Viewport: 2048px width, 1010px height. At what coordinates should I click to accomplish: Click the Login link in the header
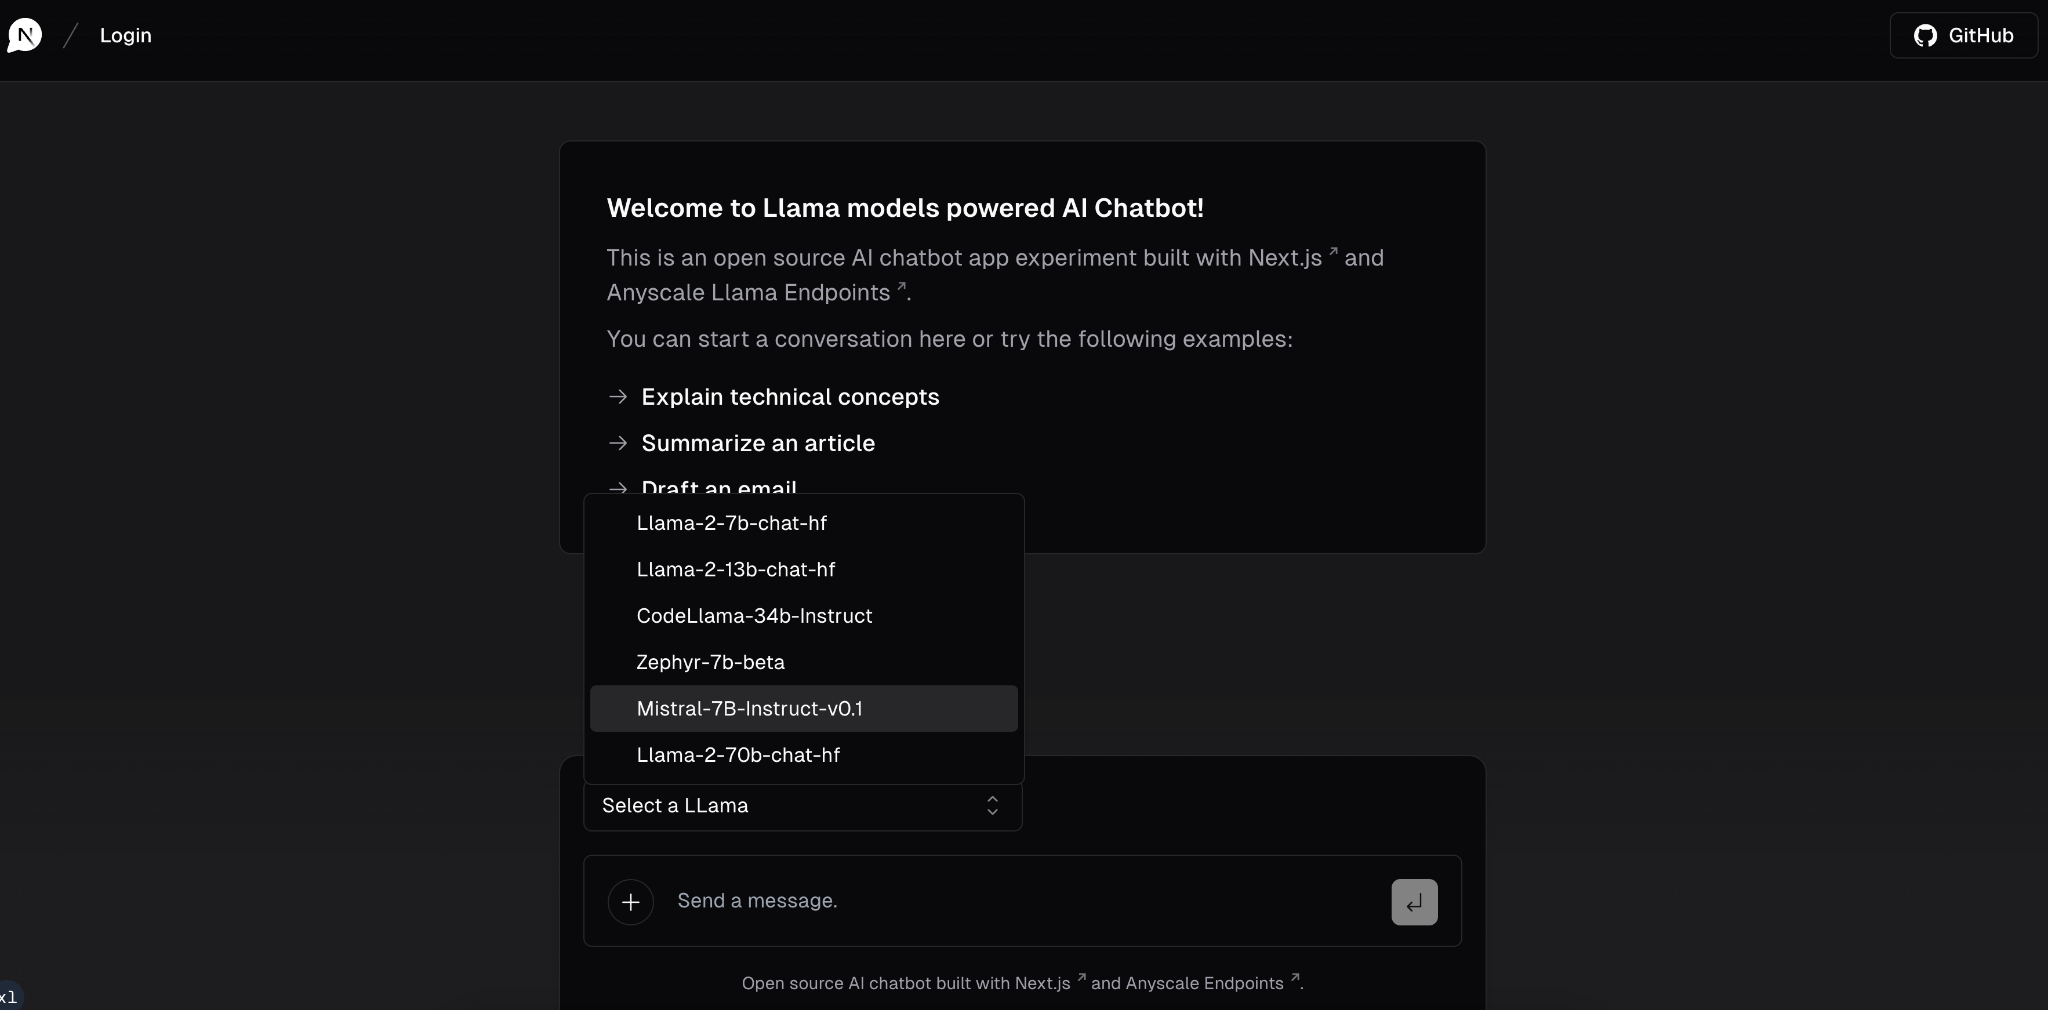point(127,34)
